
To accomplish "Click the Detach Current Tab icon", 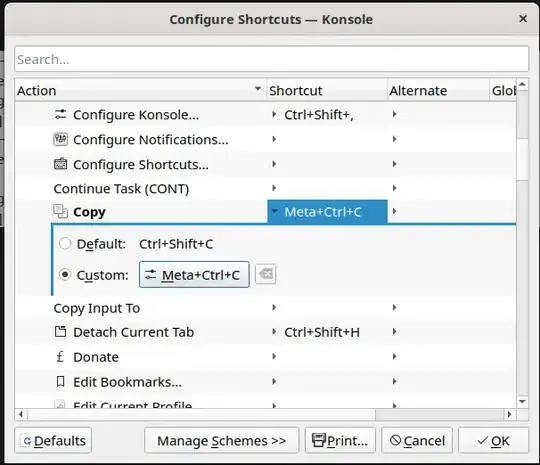I will pos(60,332).
